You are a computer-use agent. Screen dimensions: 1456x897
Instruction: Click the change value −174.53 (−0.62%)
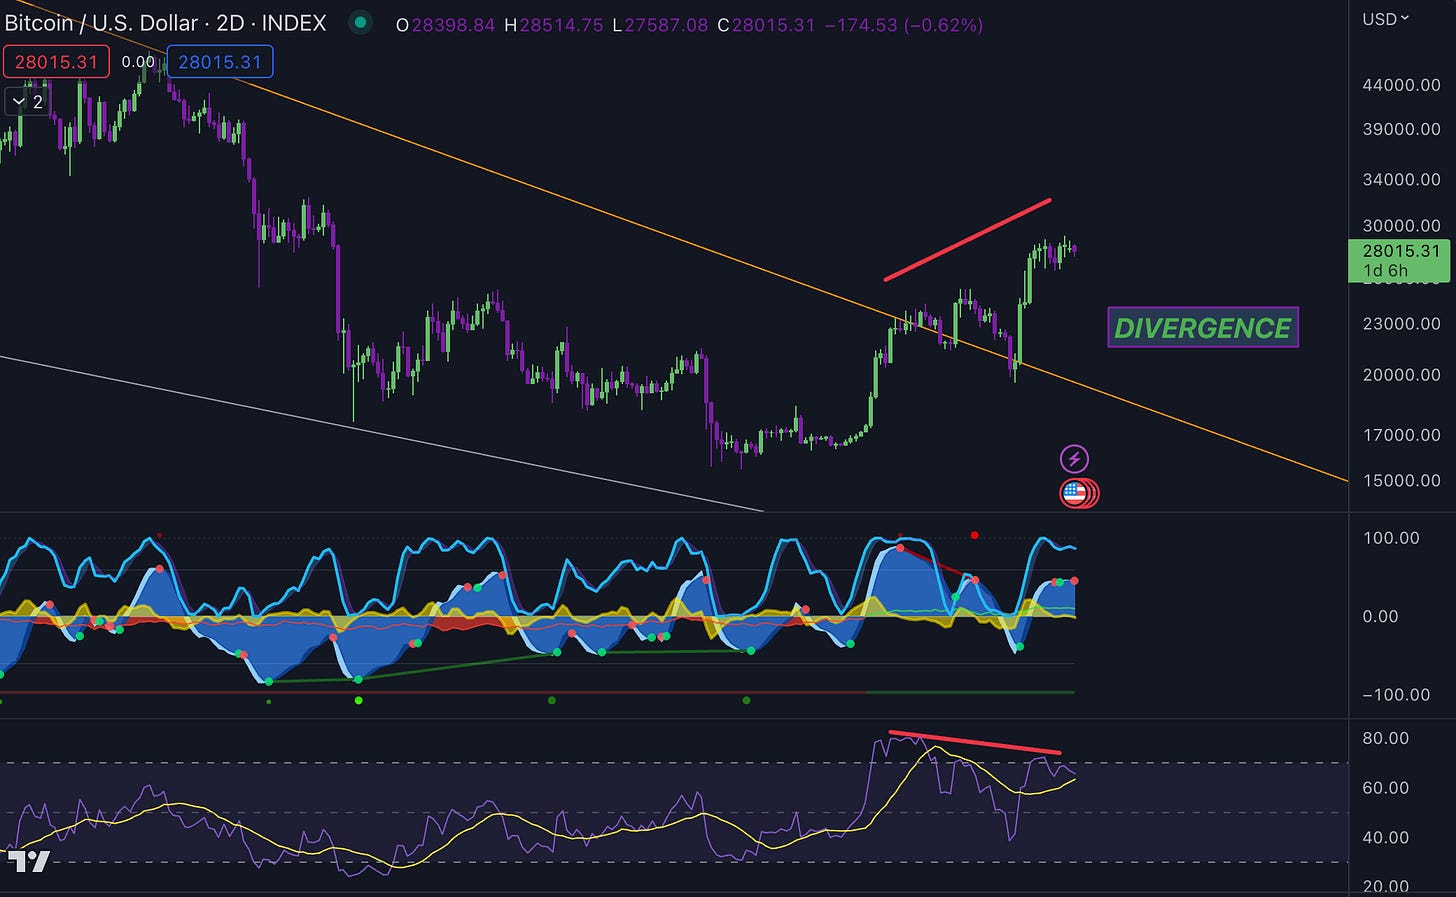[x=903, y=25]
